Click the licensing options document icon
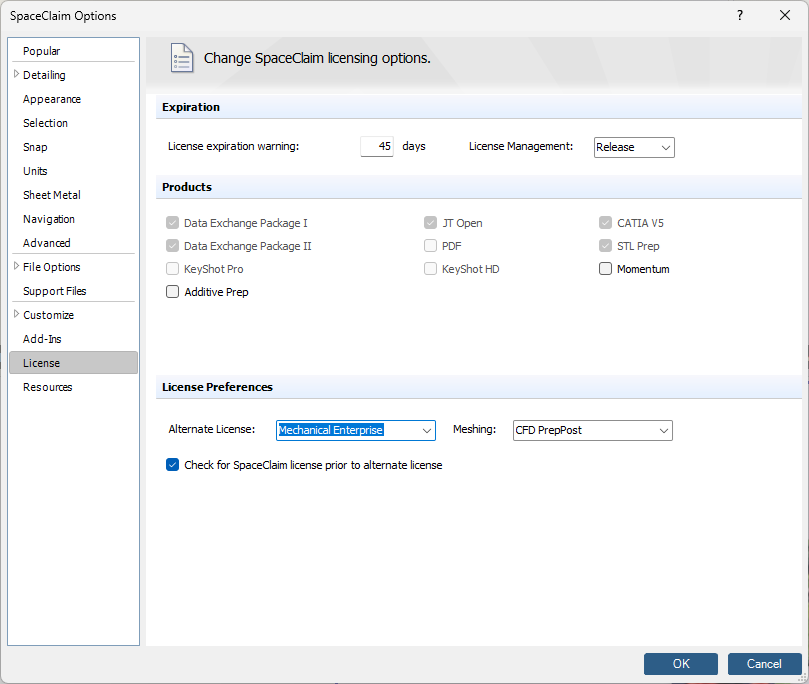Image resolution: width=809 pixels, height=684 pixels. click(181, 58)
